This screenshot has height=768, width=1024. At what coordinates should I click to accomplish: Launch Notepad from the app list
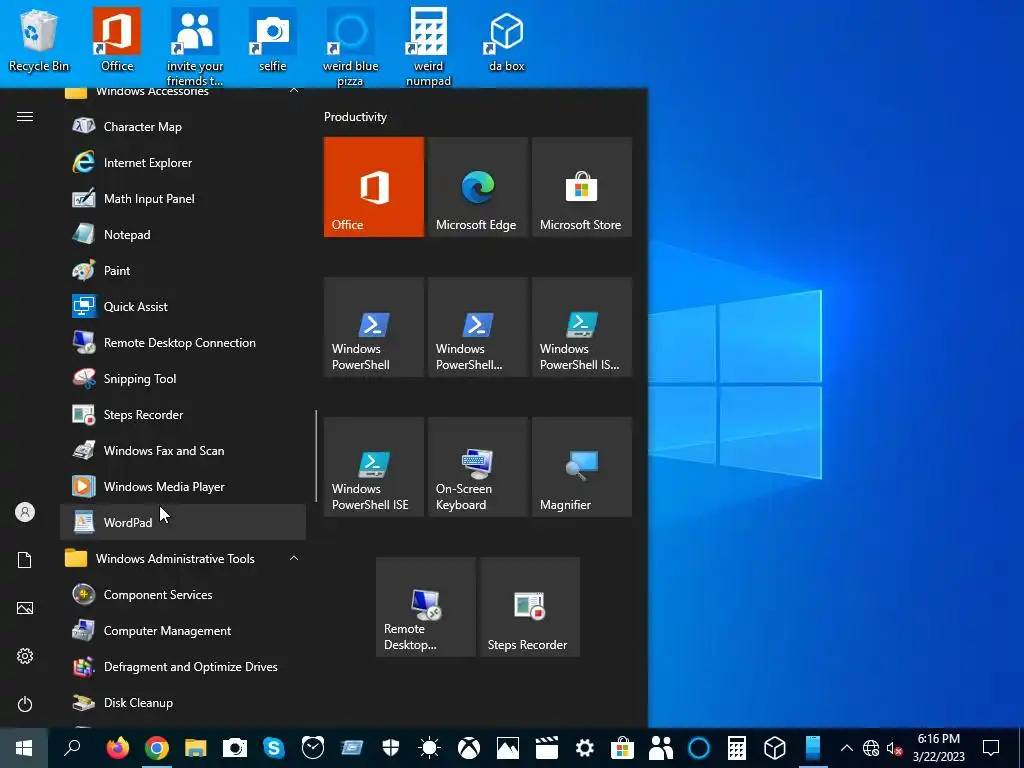(183, 234)
